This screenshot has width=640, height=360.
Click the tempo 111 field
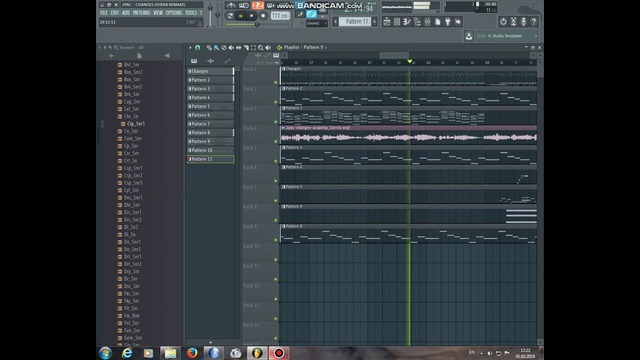[x=280, y=16]
